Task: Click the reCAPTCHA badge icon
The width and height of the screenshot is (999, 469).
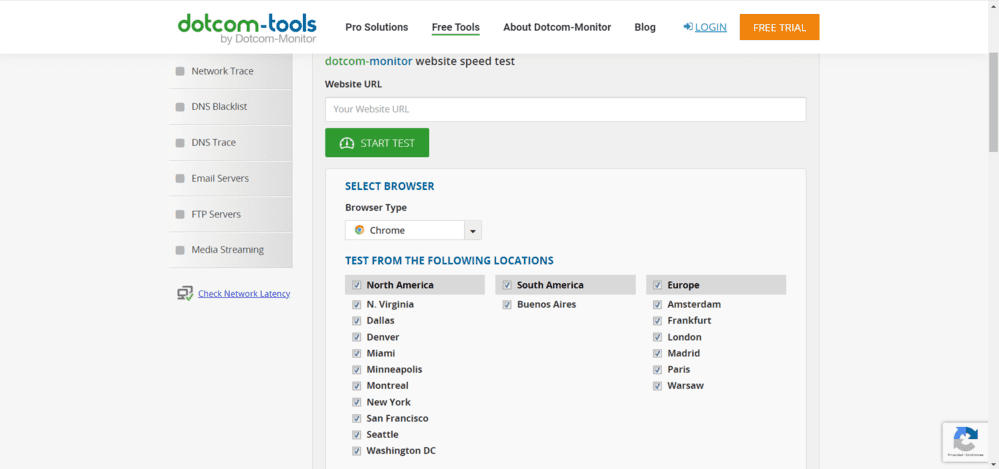Action: point(965,440)
